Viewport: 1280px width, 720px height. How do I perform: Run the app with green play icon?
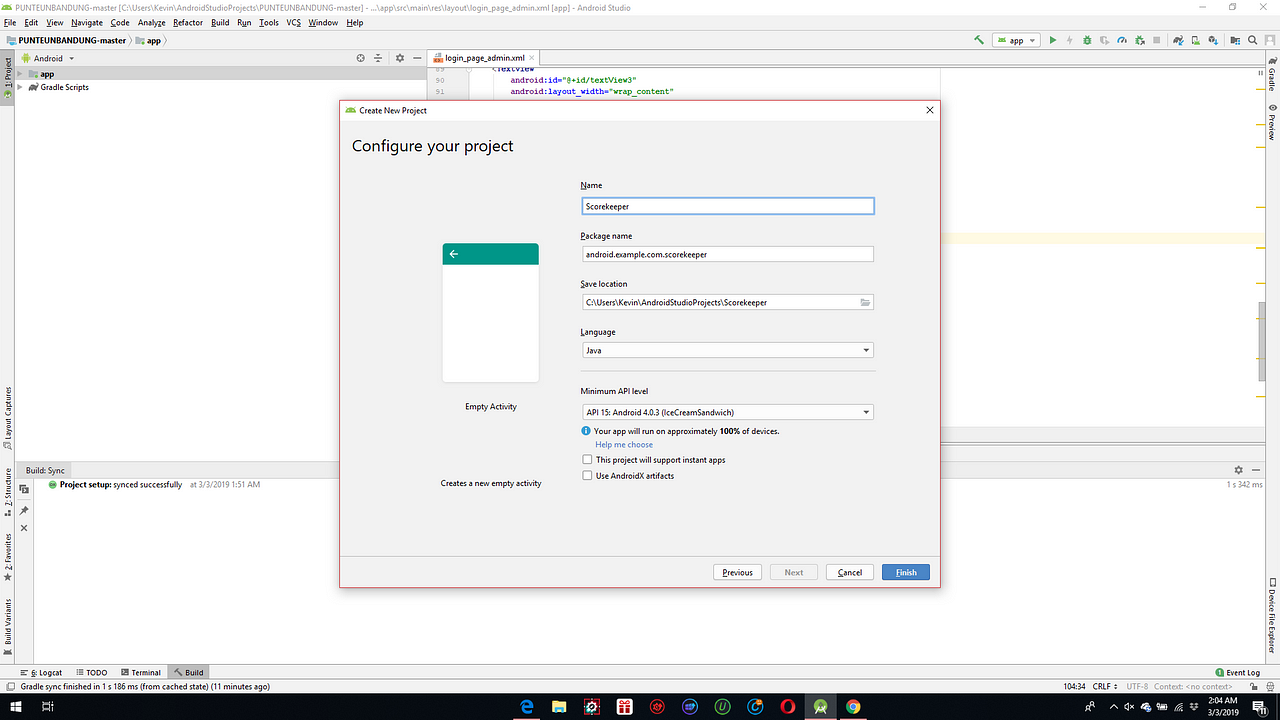(x=1052, y=40)
